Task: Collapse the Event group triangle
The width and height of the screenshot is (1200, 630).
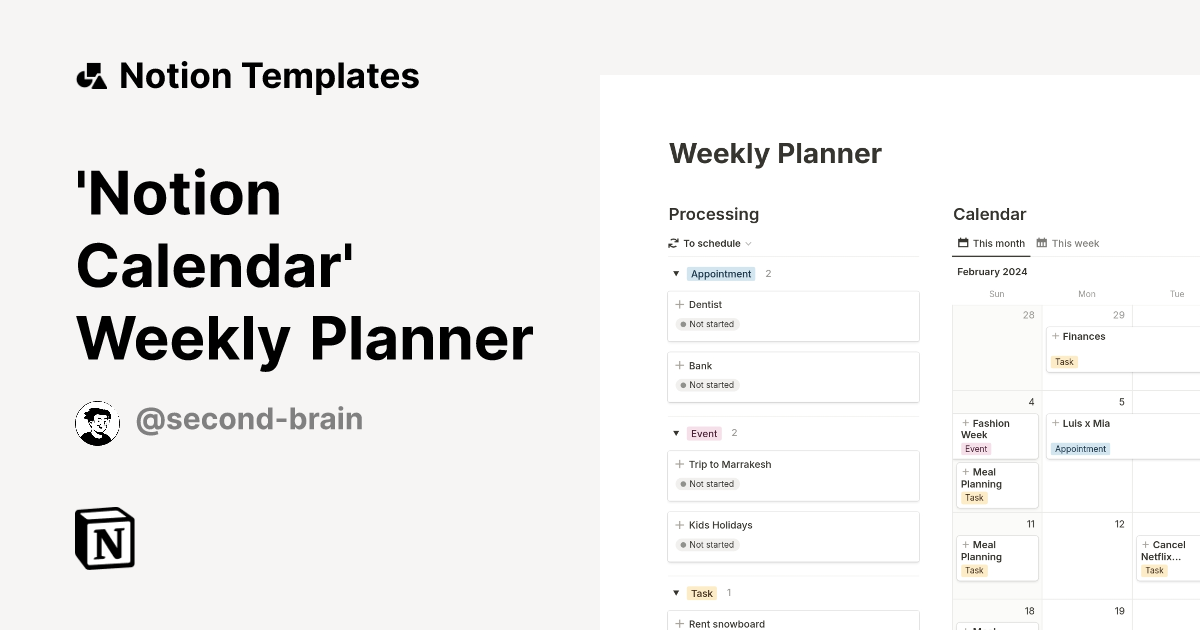Action: pyautogui.click(x=676, y=433)
